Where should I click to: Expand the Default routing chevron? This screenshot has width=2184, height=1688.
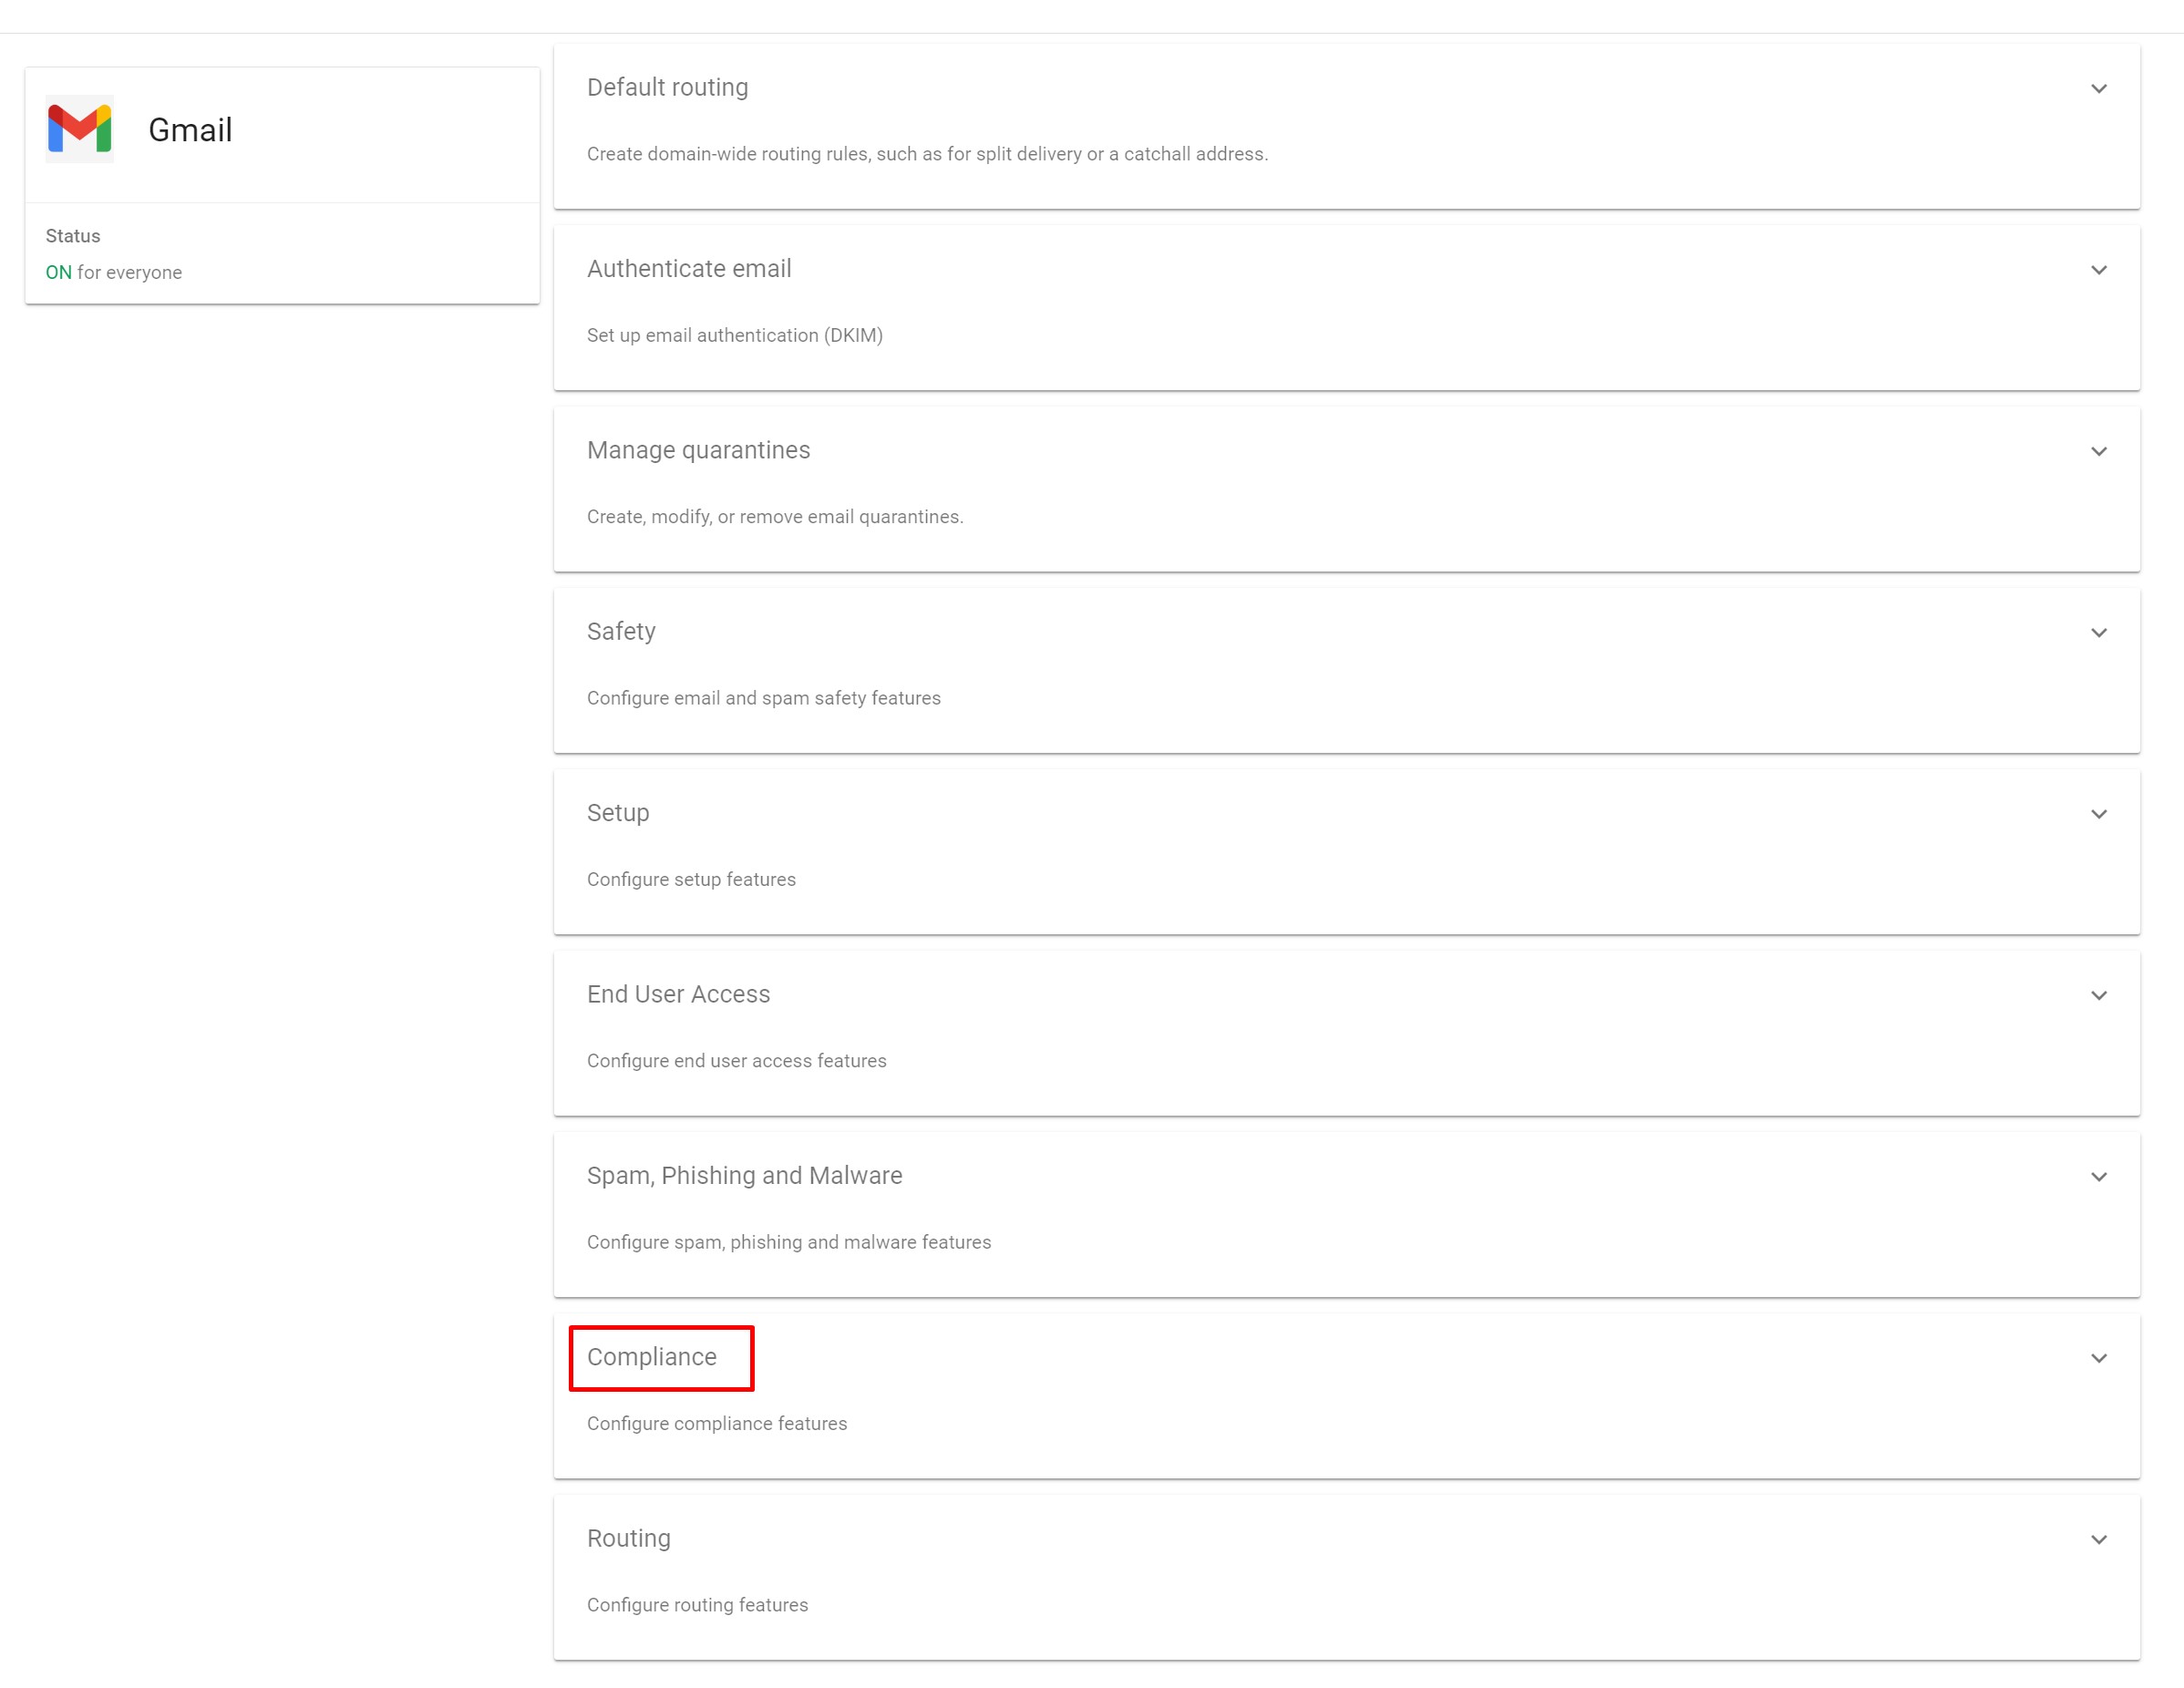[2098, 89]
